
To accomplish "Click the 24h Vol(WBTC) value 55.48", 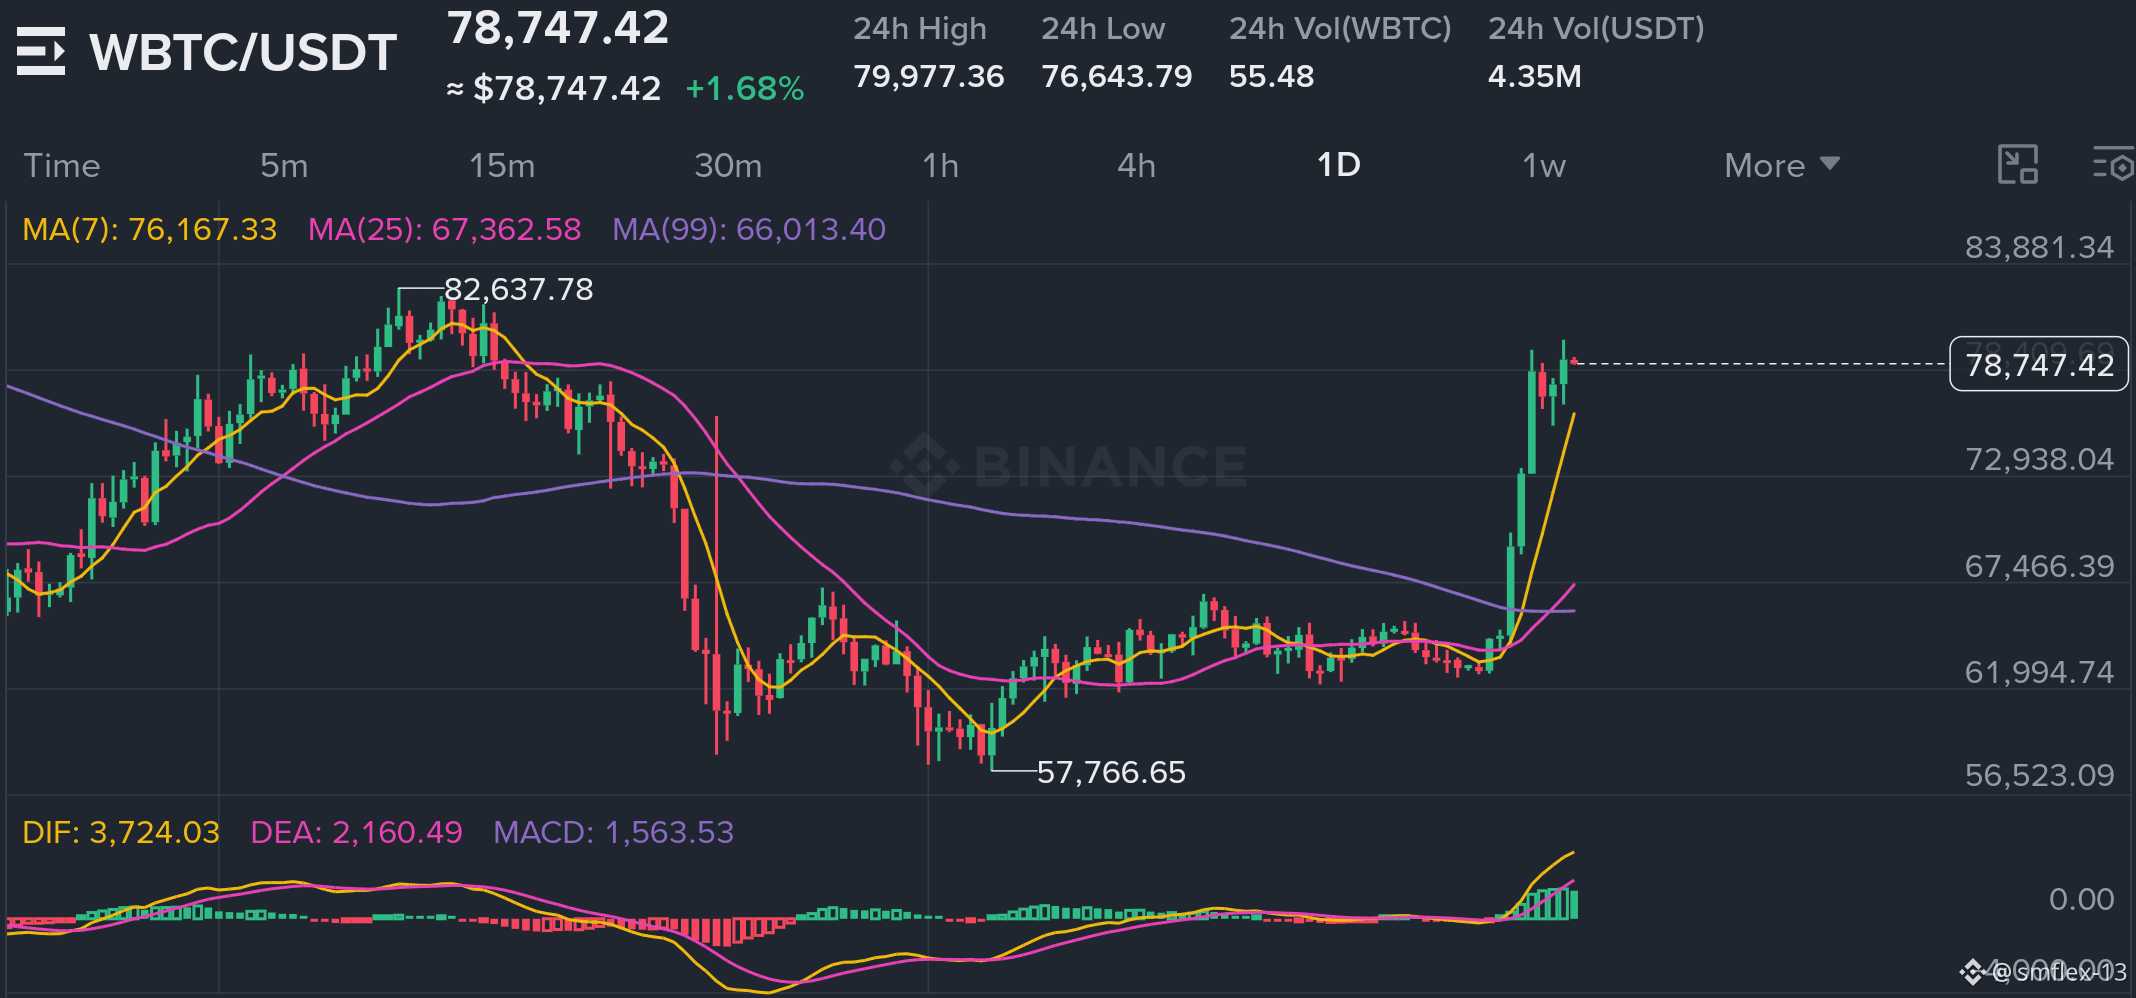I will 1271,76.
